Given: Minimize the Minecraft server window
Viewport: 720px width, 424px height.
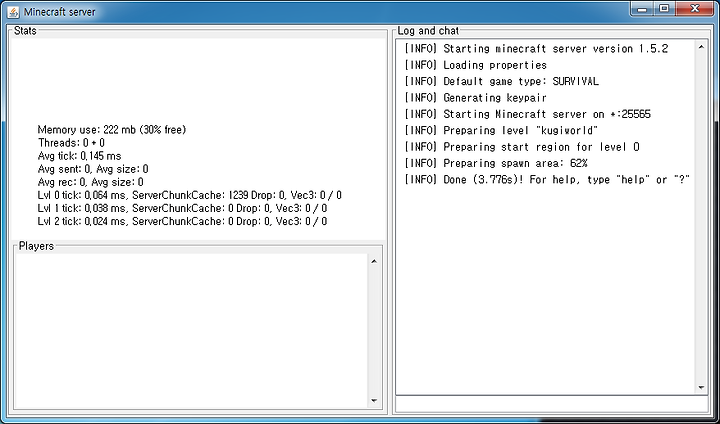Looking at the screenshot, I should click(x=642, y=9).
